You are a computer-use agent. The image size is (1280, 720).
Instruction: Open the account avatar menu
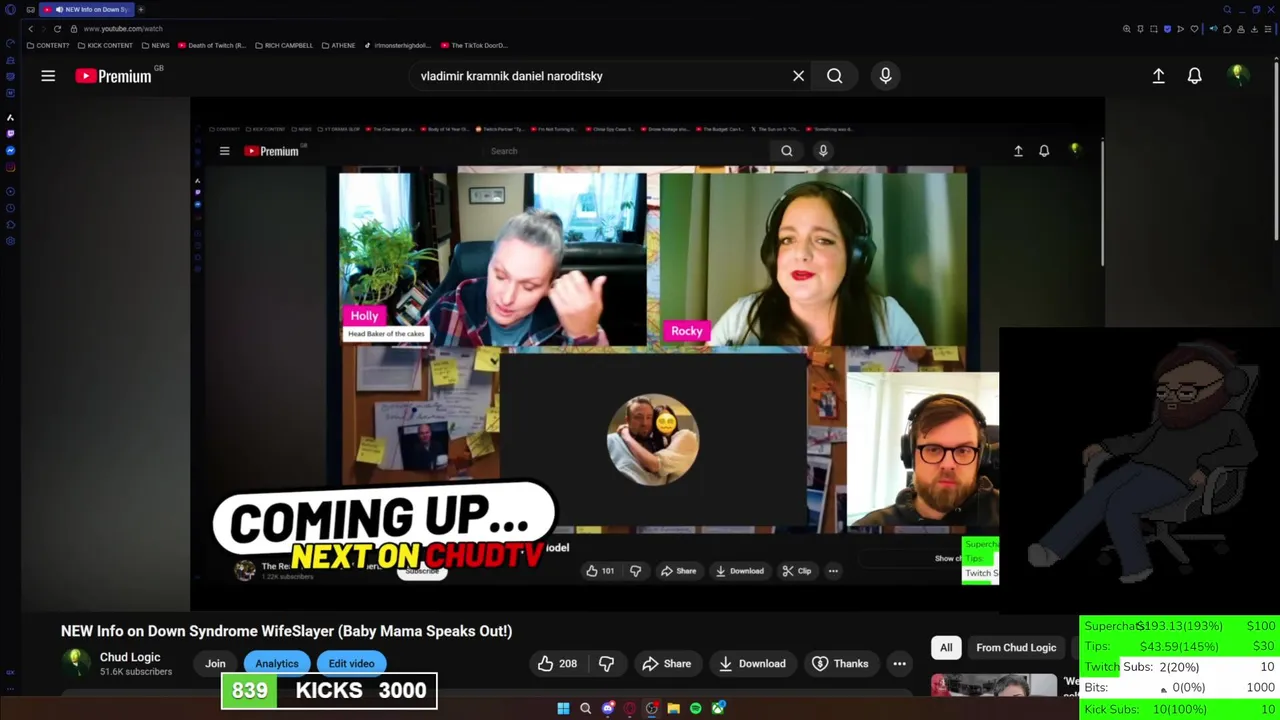coord(1238,75)
